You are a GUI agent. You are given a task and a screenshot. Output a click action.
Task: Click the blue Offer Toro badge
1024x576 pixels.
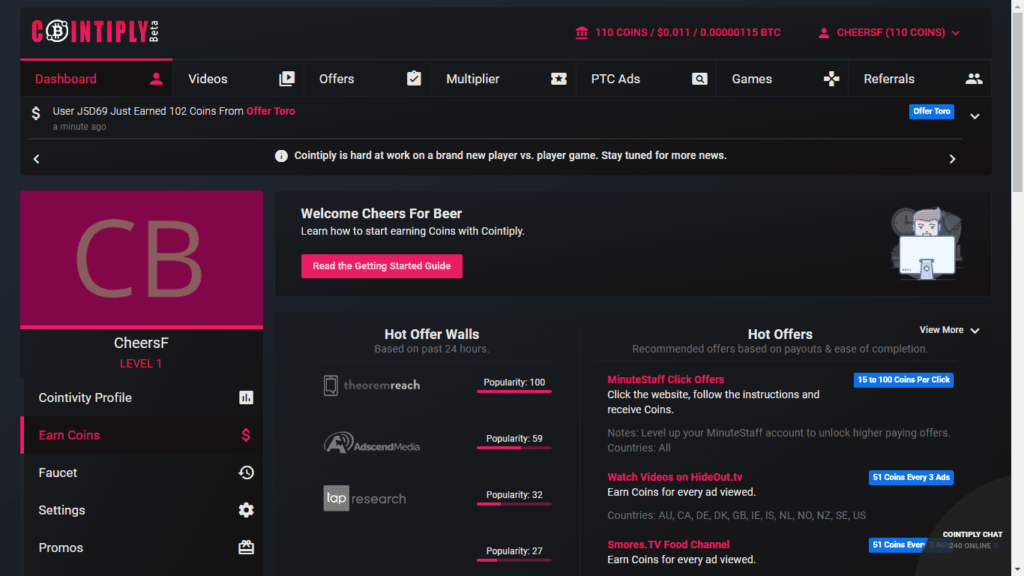coord(931,112)
